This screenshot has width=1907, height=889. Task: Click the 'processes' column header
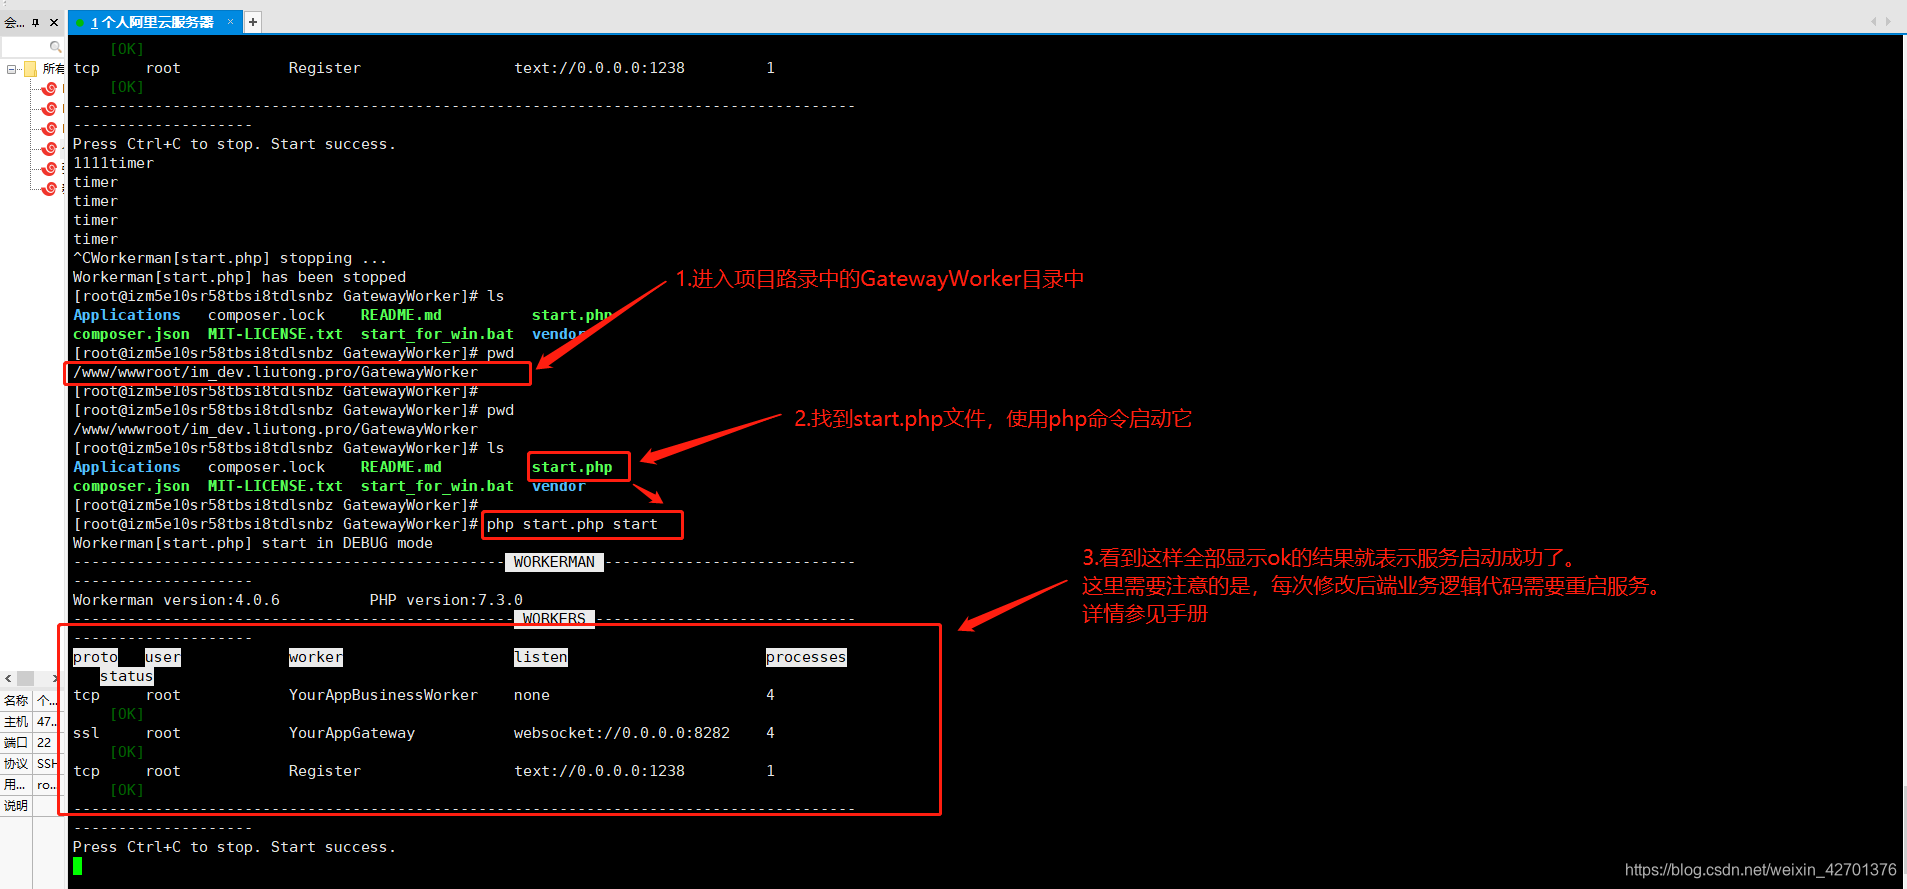click(806, 657)
